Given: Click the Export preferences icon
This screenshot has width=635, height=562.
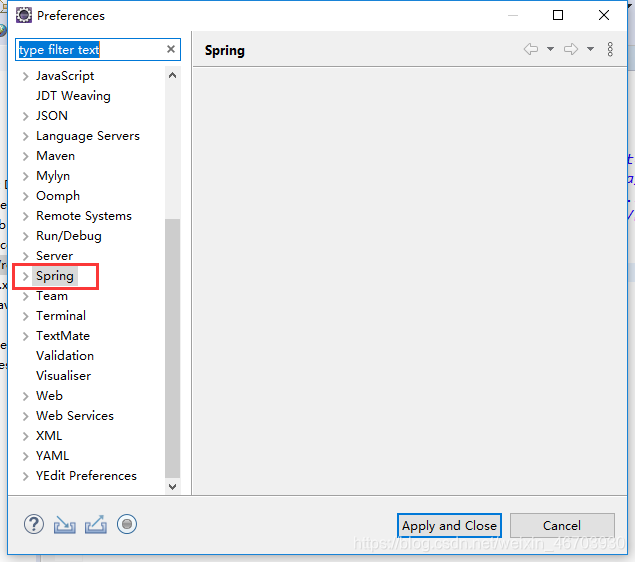Looking at the screenshot, I should [96, 525].
